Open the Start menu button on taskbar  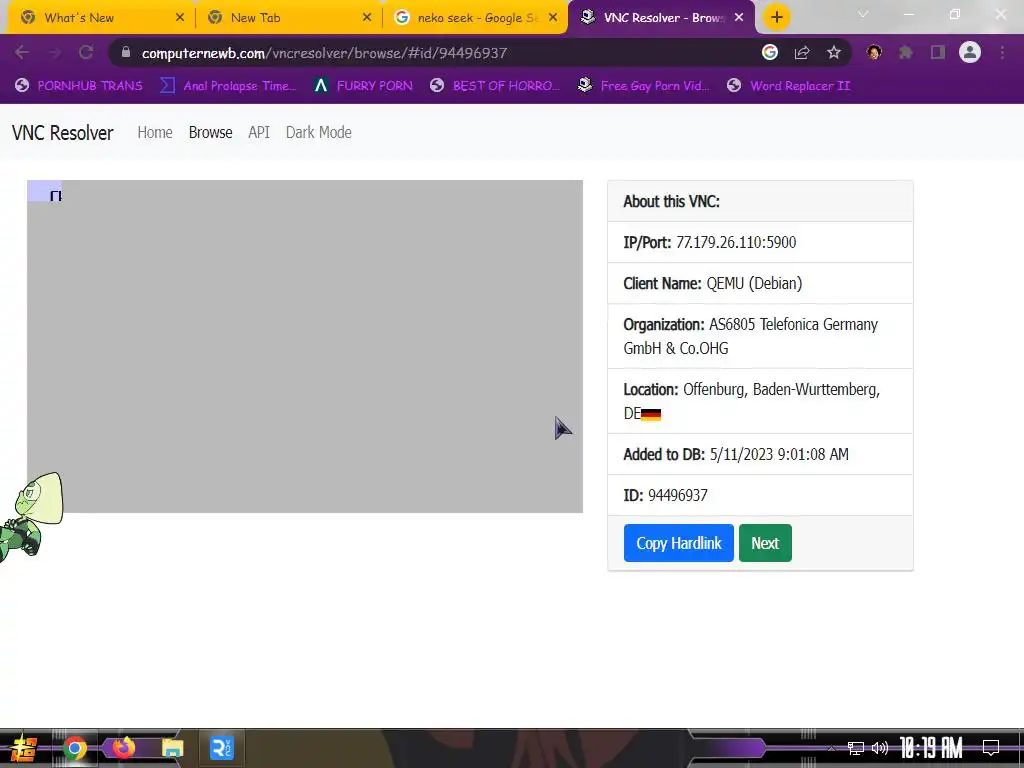[x=22, y=748]
